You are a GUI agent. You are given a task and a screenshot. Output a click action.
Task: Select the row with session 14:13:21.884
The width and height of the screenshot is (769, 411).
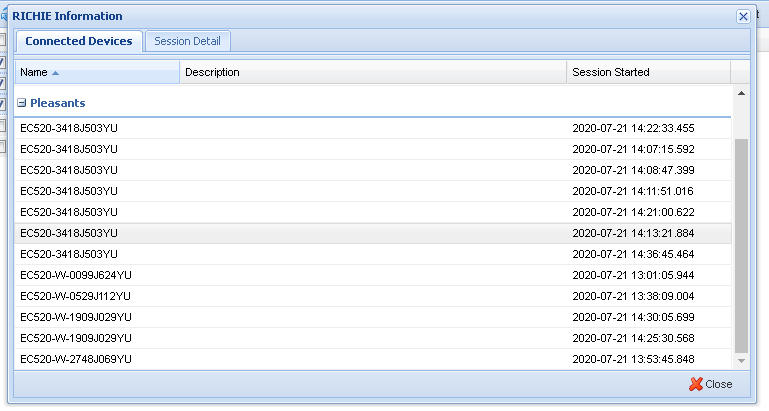(x=632, y=233)
